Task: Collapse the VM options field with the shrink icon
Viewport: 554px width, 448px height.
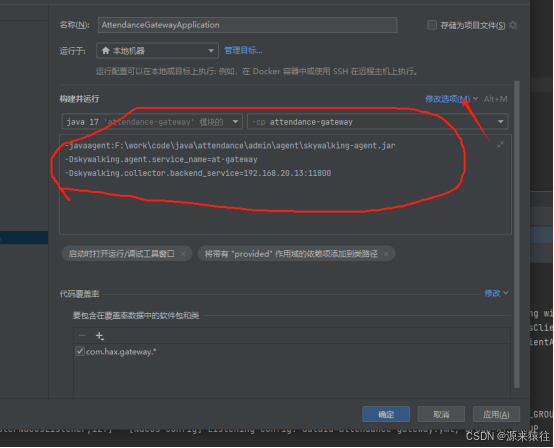Action: point(500,145)
